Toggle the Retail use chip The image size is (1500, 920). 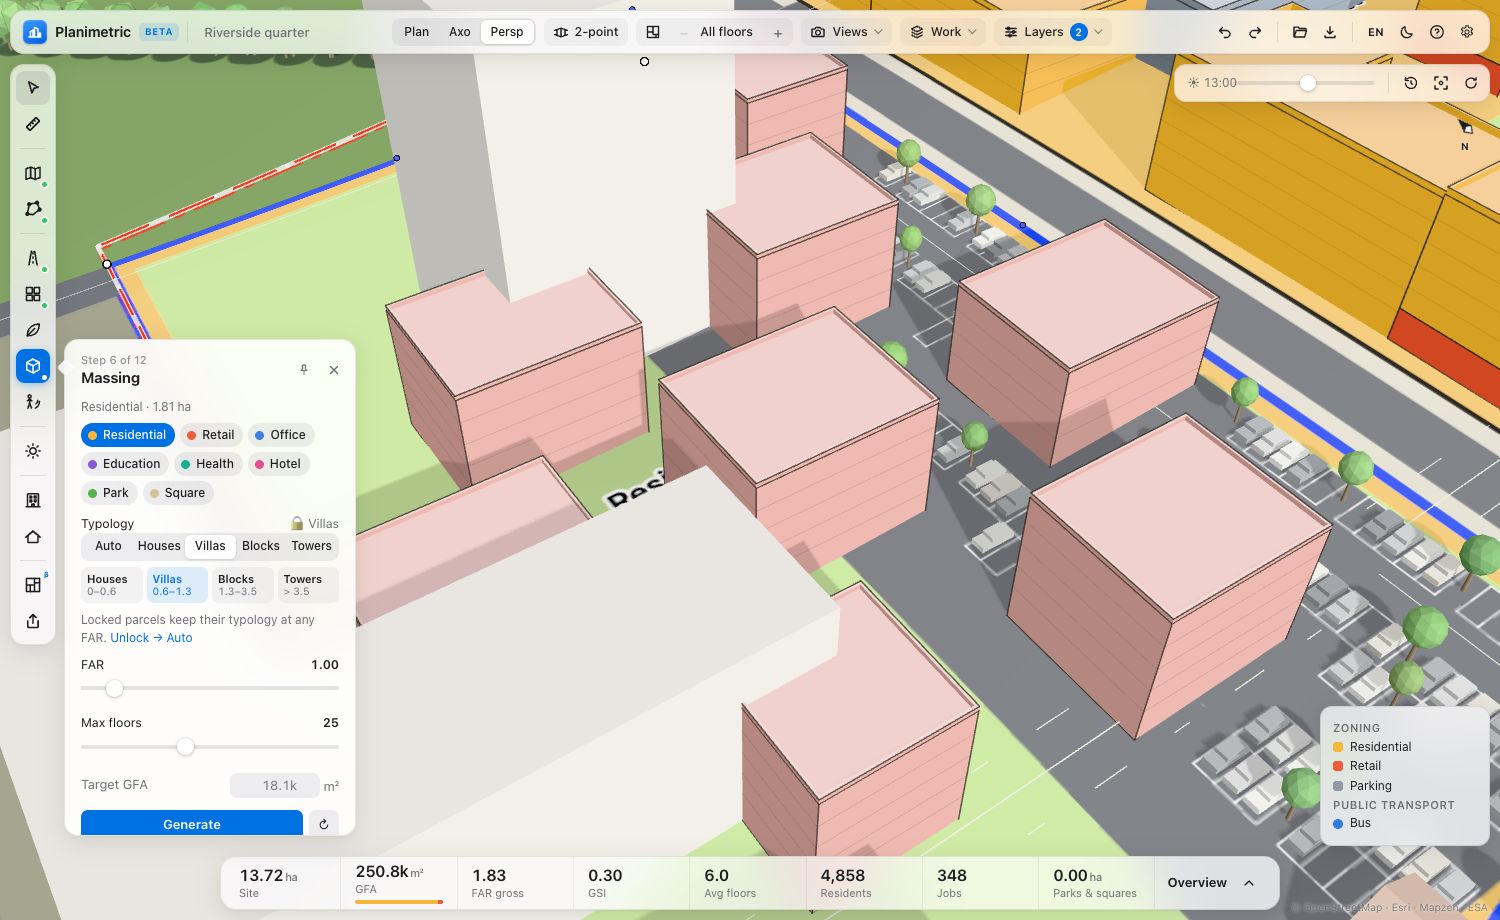coord(211,435)
